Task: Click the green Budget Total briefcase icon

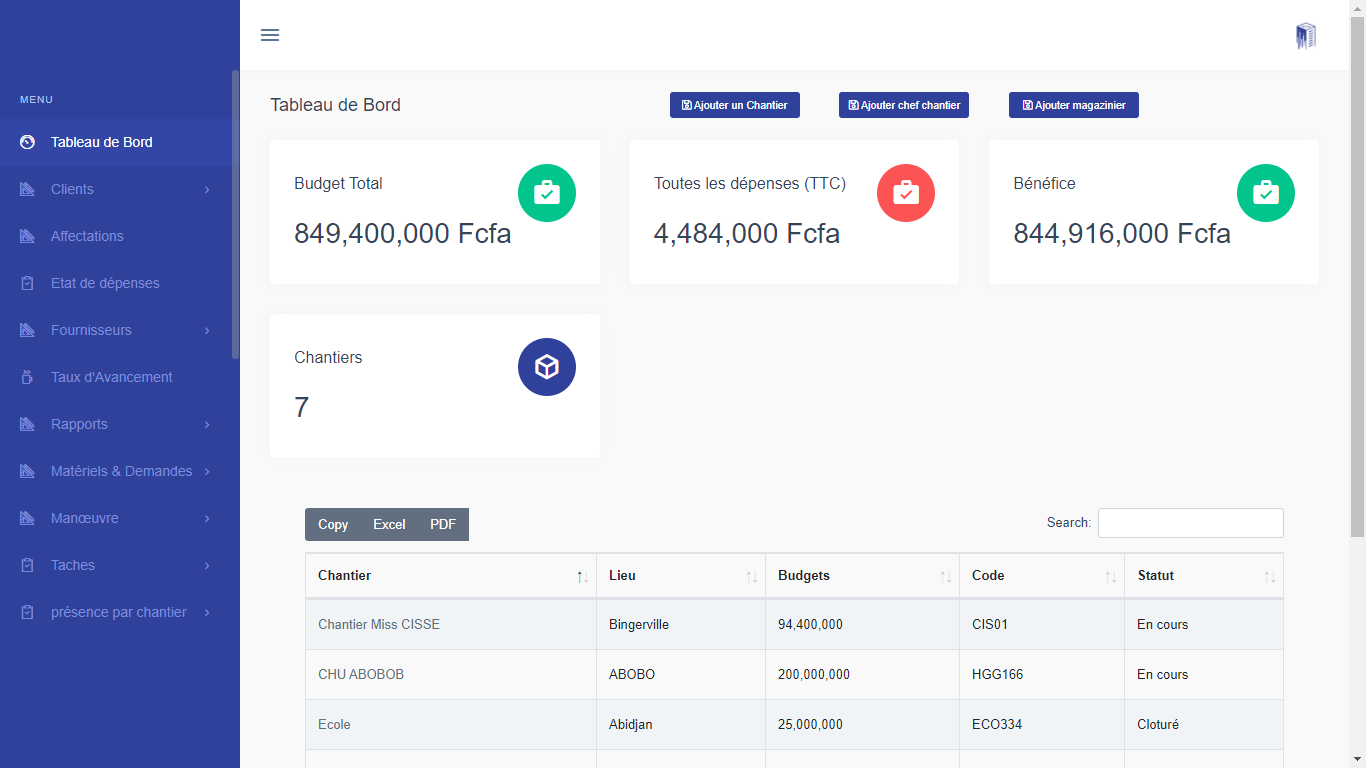Action: pos(547,193)
